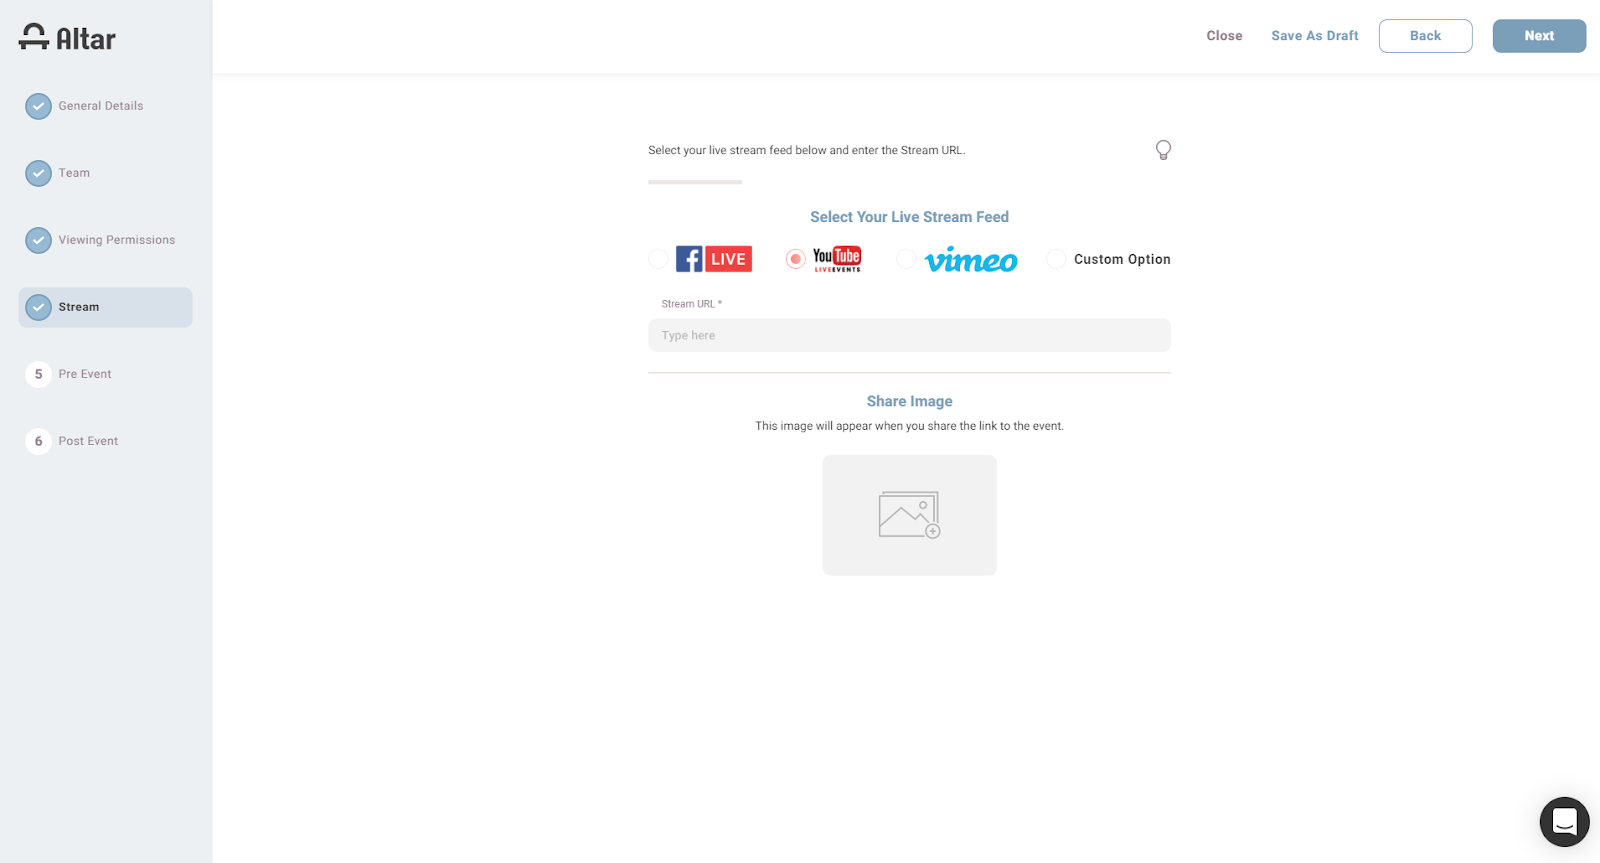Go to Stream step
Image resolution: width=1600 pixels, height=863 pixels.
click(x=105, y=307)
